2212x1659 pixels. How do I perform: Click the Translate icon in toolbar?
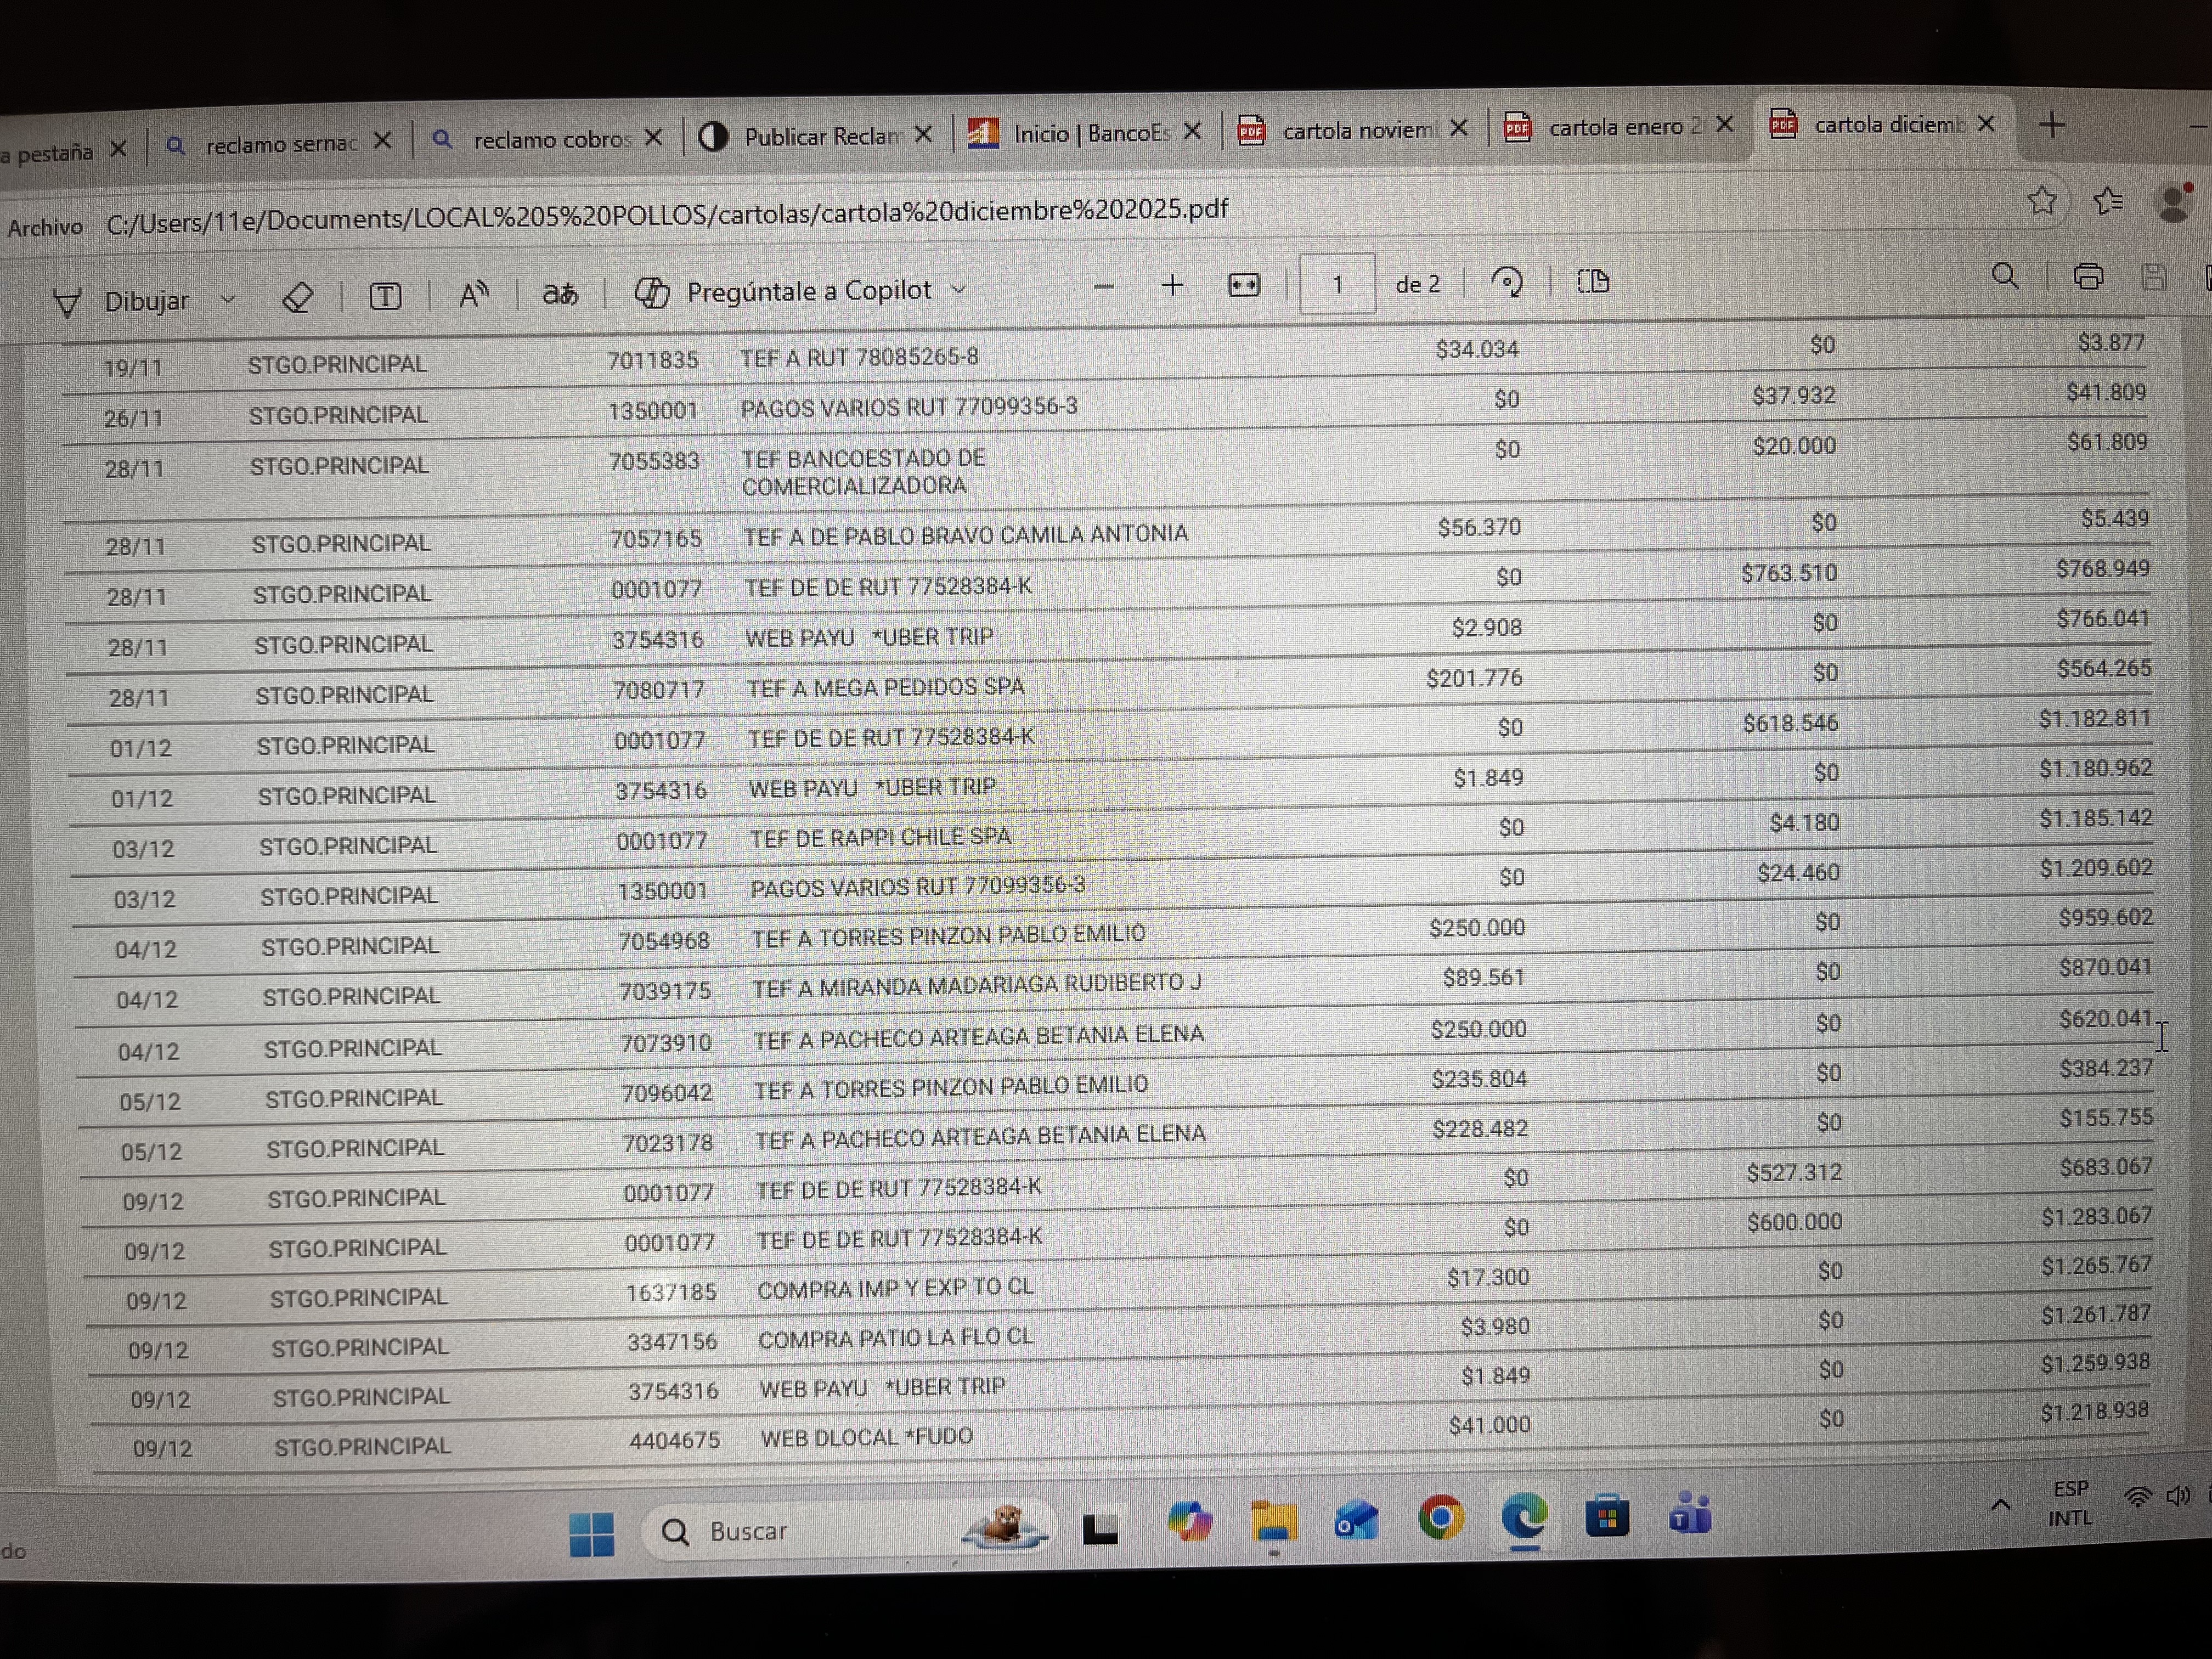point(560,293)
